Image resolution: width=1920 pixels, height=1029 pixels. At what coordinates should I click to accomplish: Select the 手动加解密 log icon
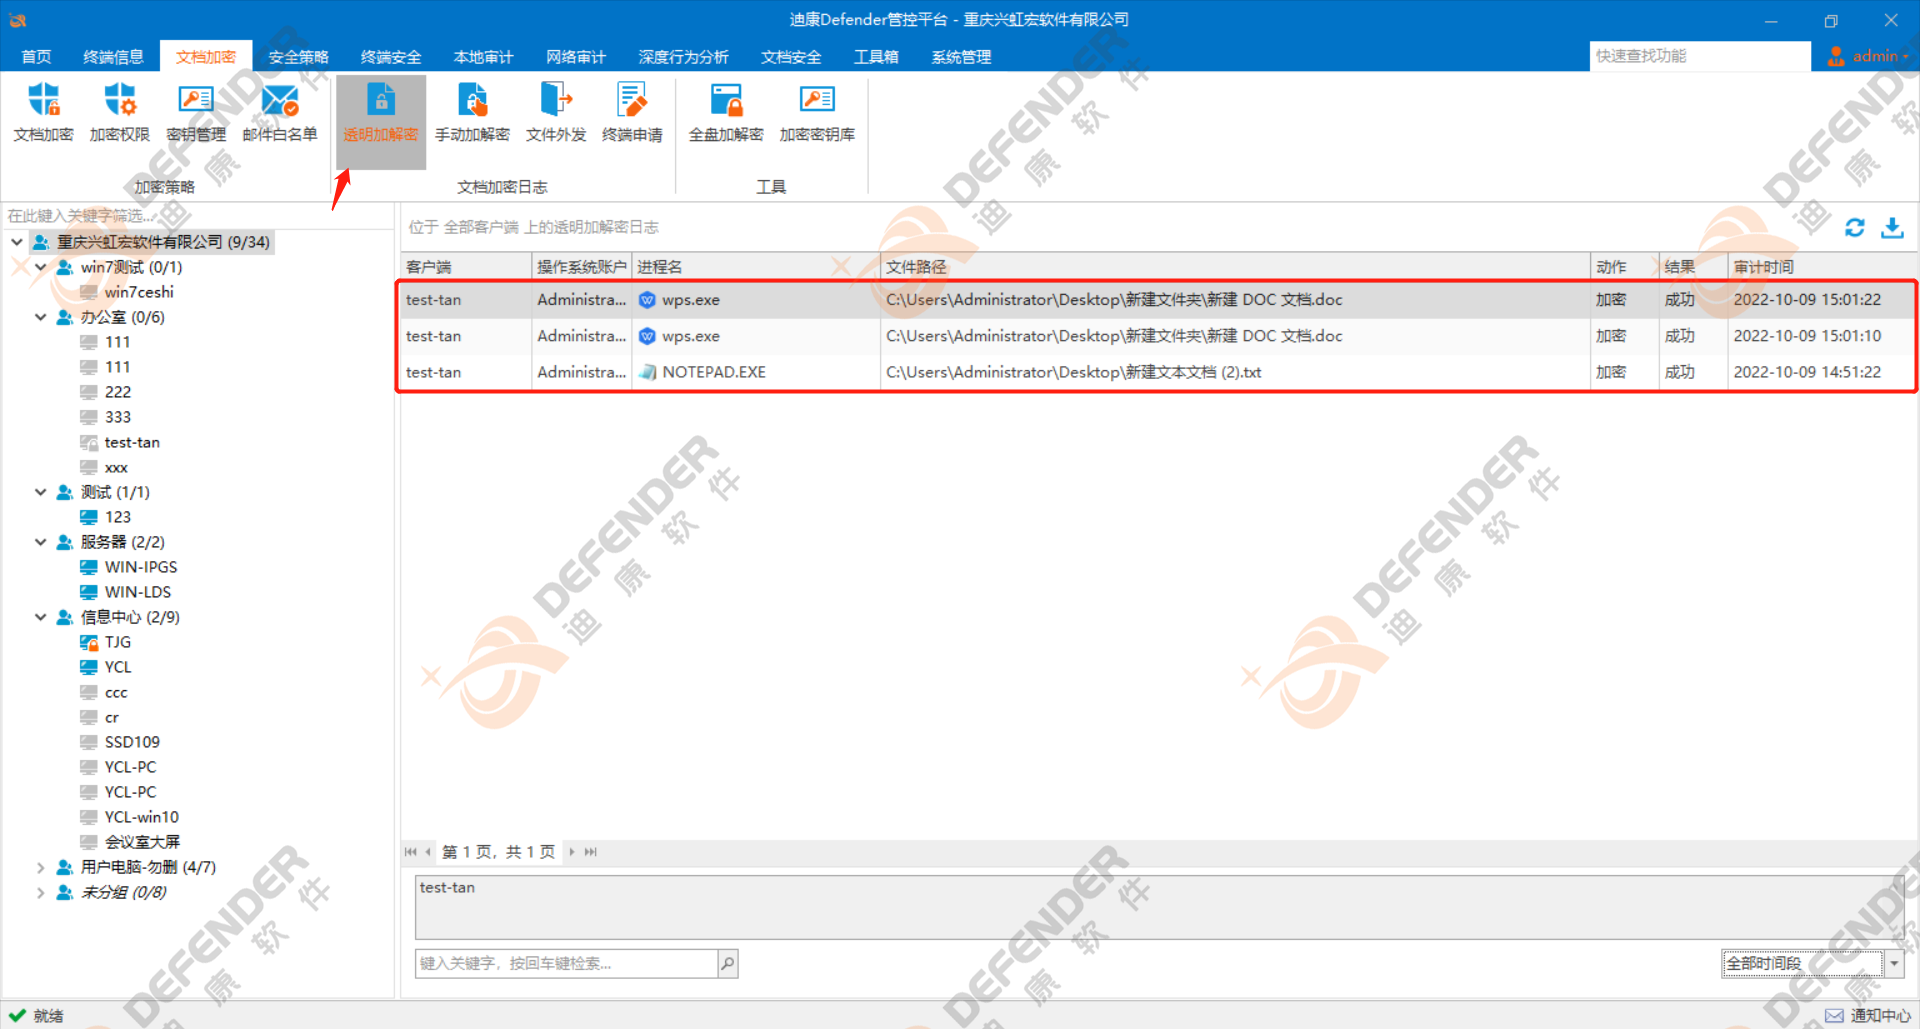point(472,113)
